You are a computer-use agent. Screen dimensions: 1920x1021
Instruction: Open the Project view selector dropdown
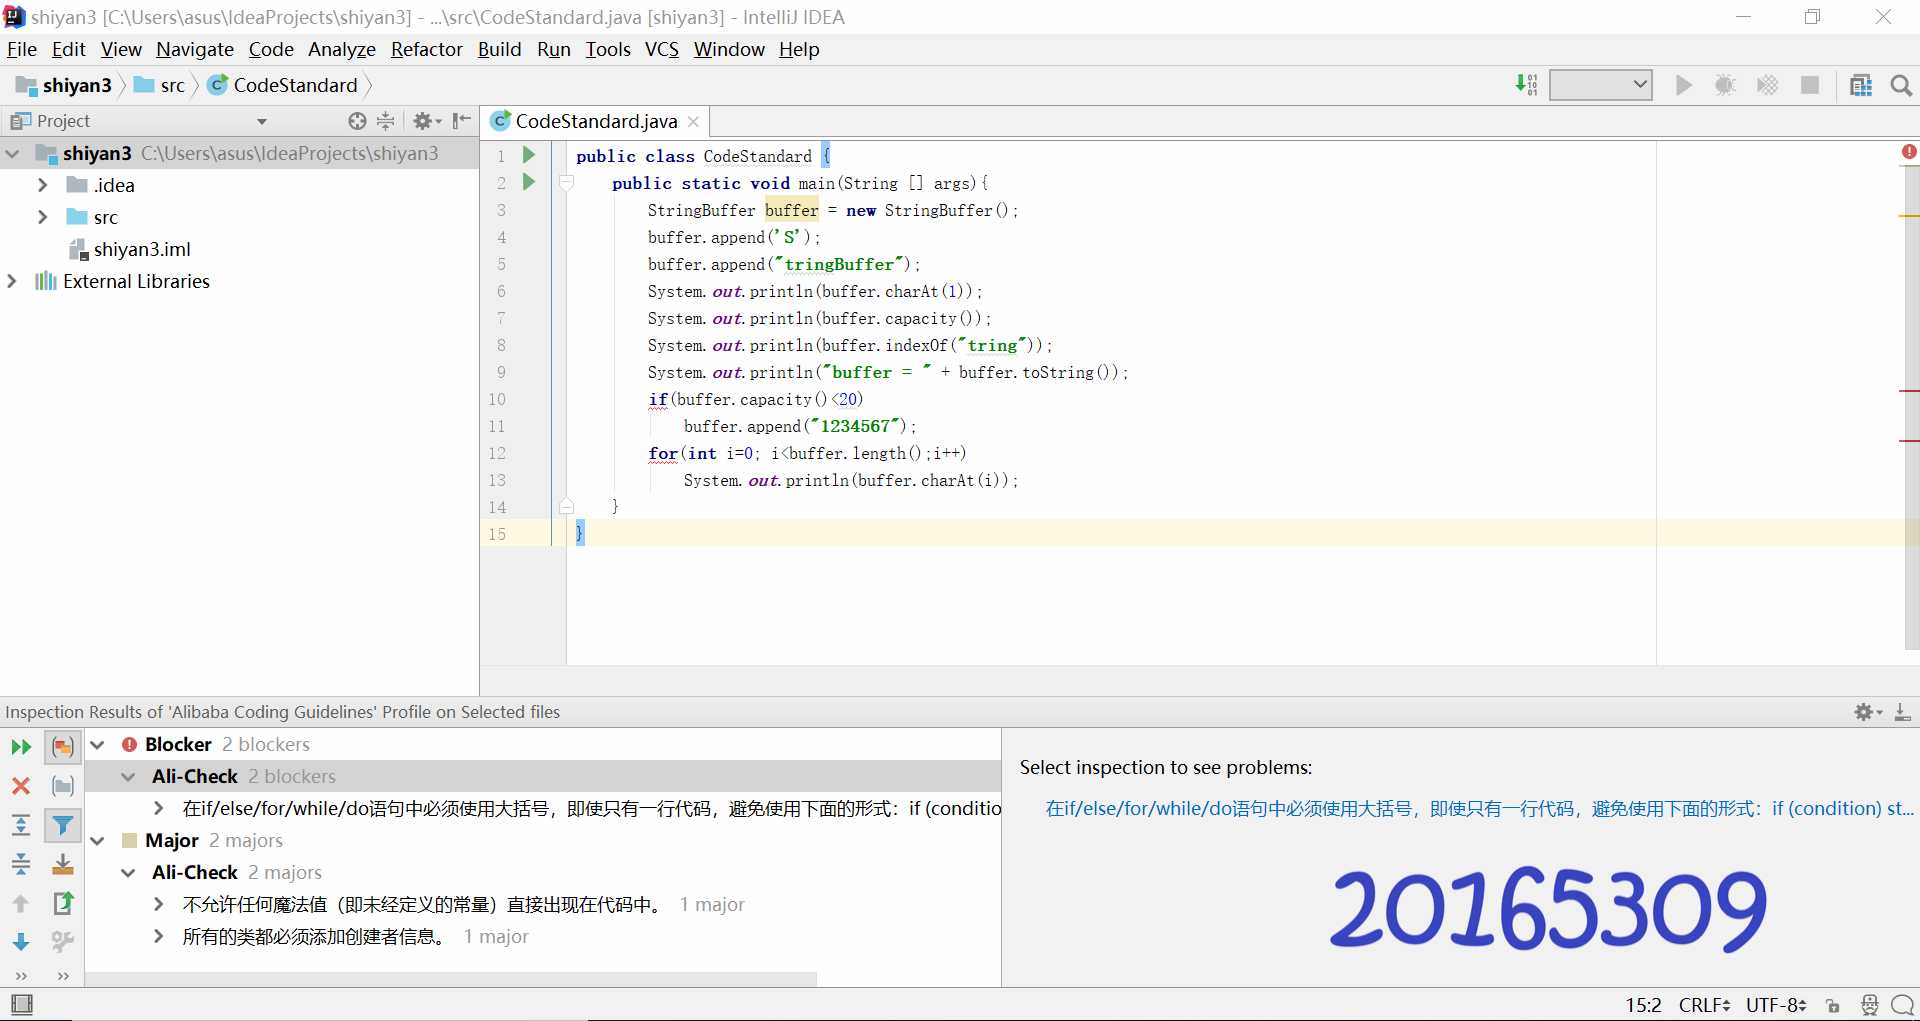coord(262,122)
